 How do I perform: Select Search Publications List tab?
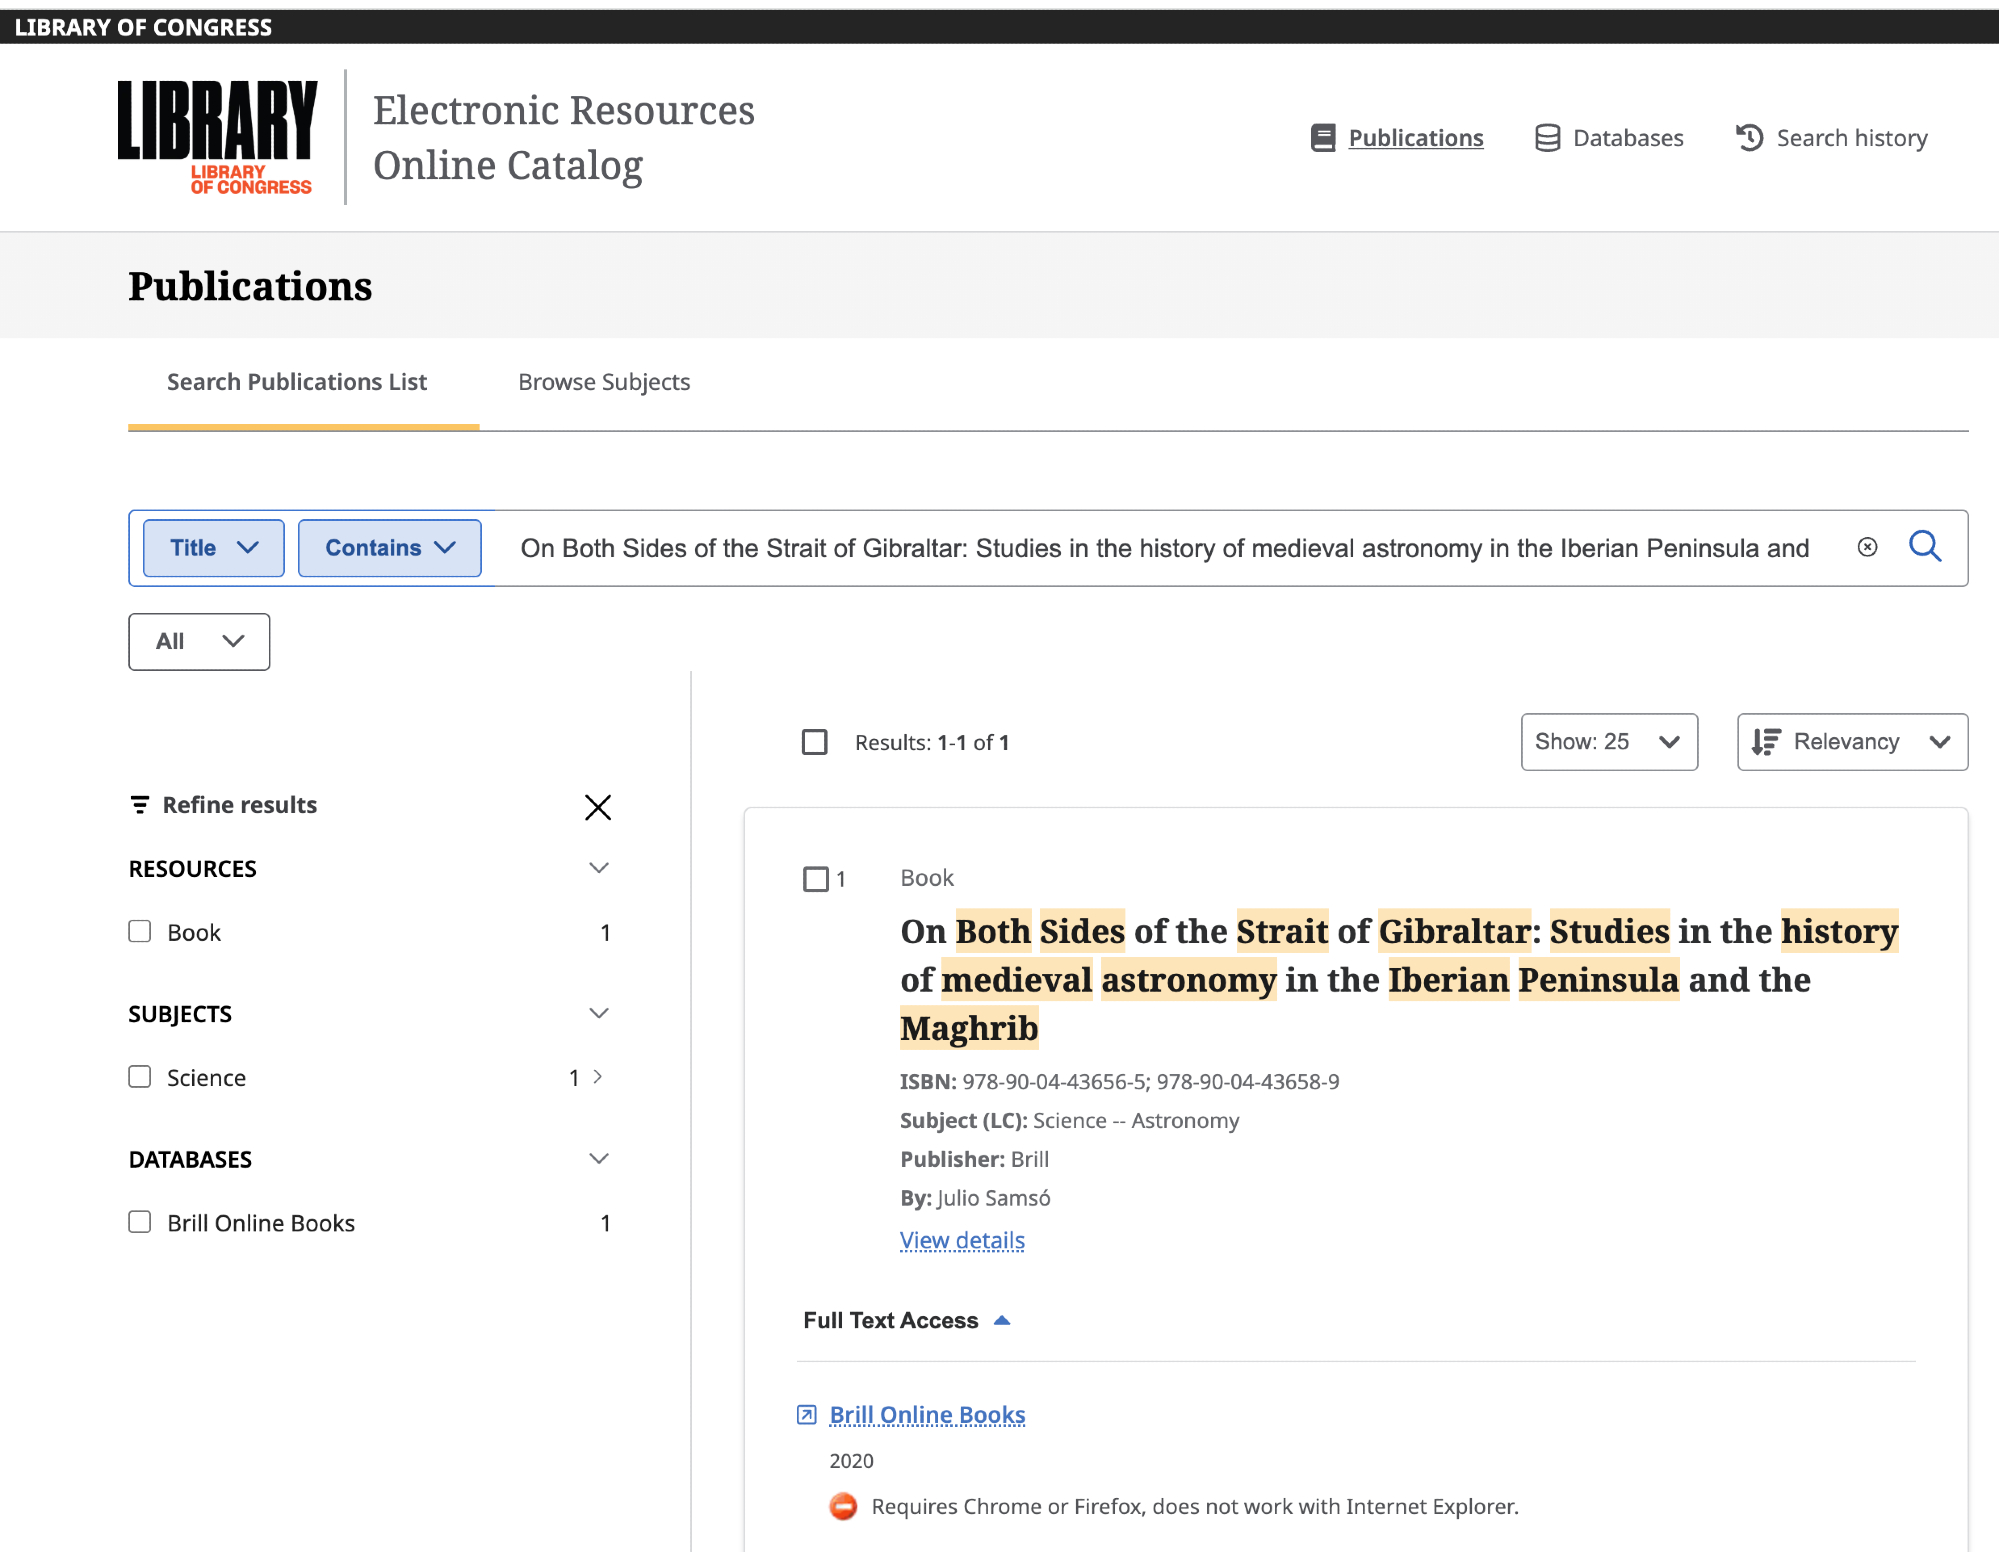(x=297, y=382)
